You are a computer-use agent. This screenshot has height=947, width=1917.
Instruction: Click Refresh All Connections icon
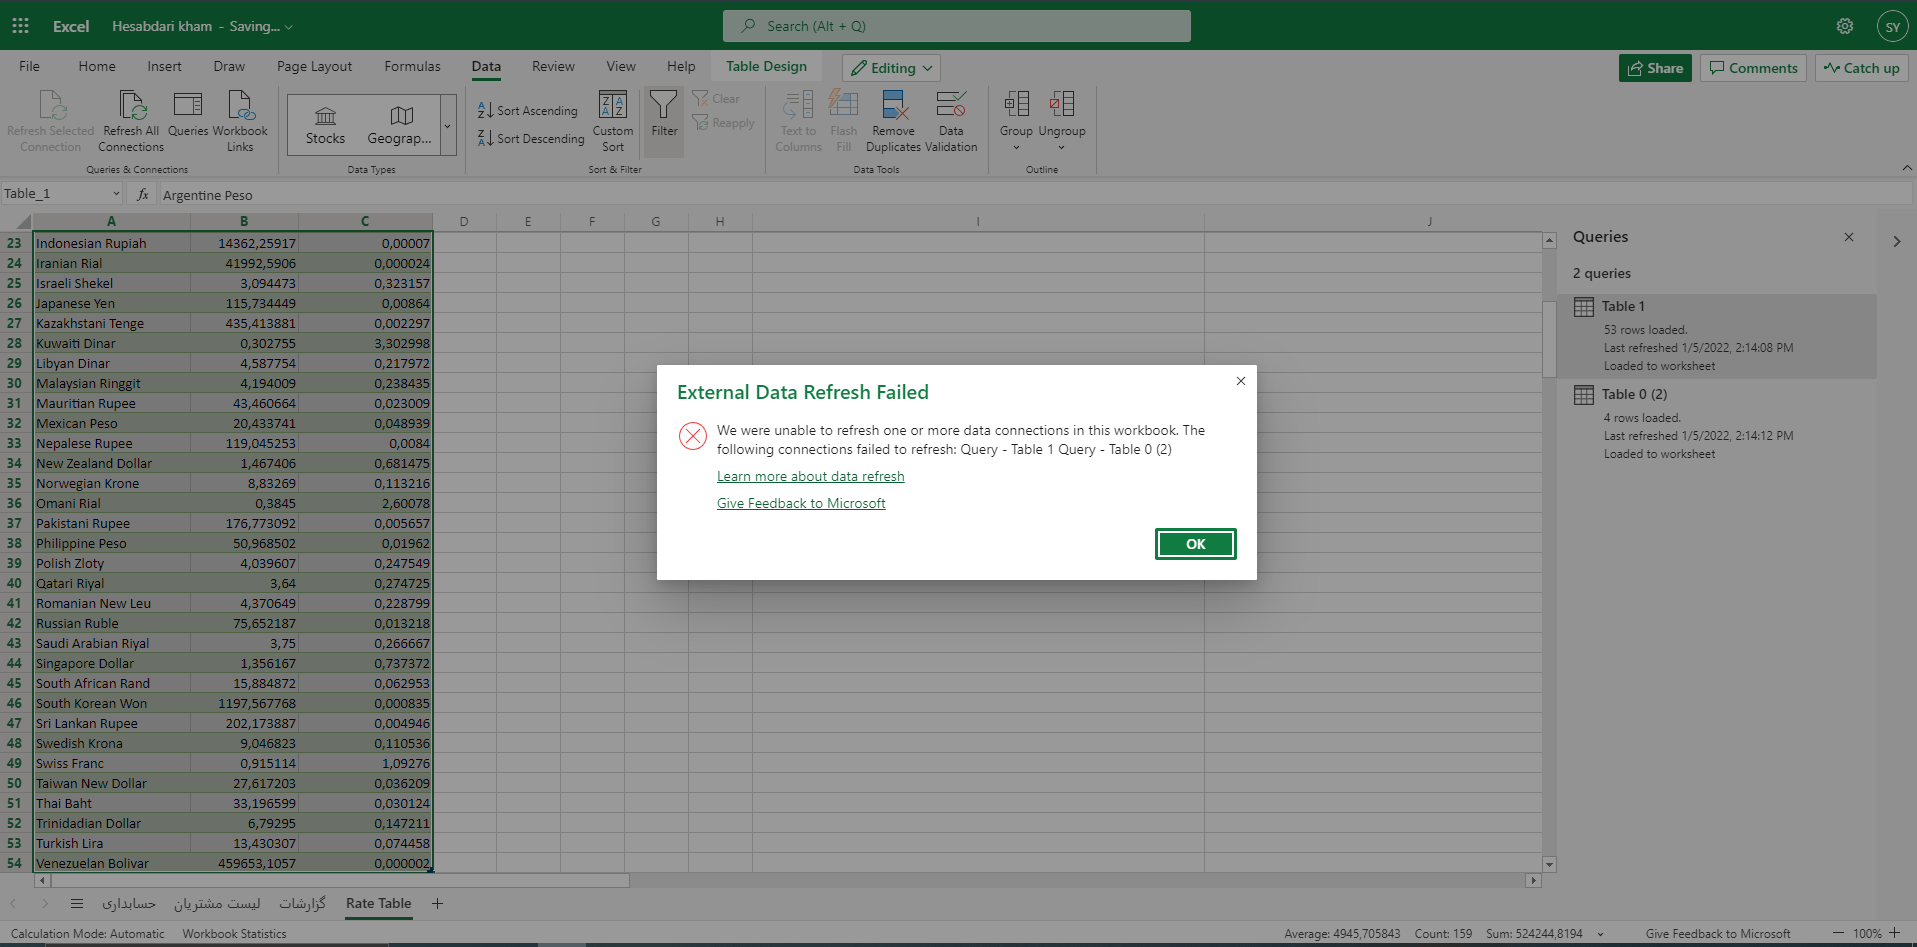(132, 105)
